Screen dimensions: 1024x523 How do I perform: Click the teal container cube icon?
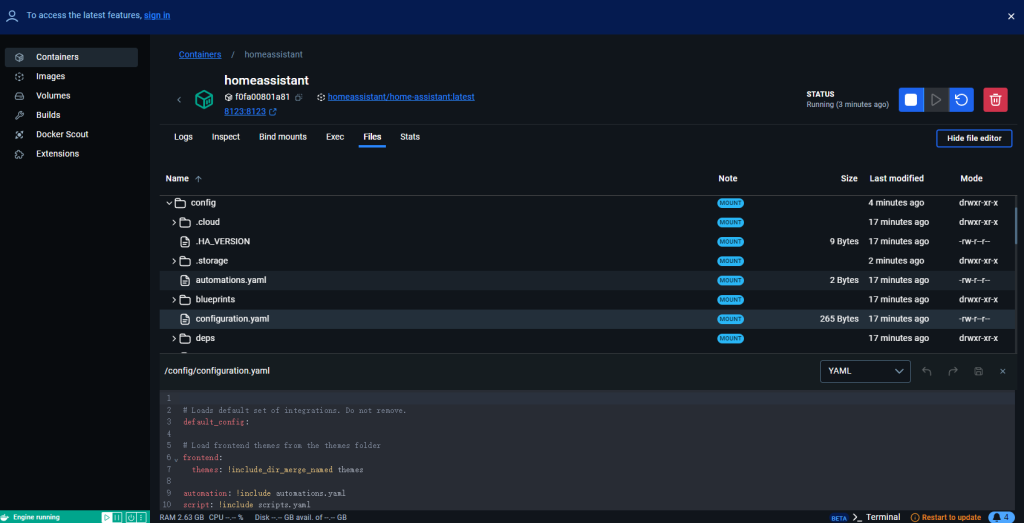(204, 99)
